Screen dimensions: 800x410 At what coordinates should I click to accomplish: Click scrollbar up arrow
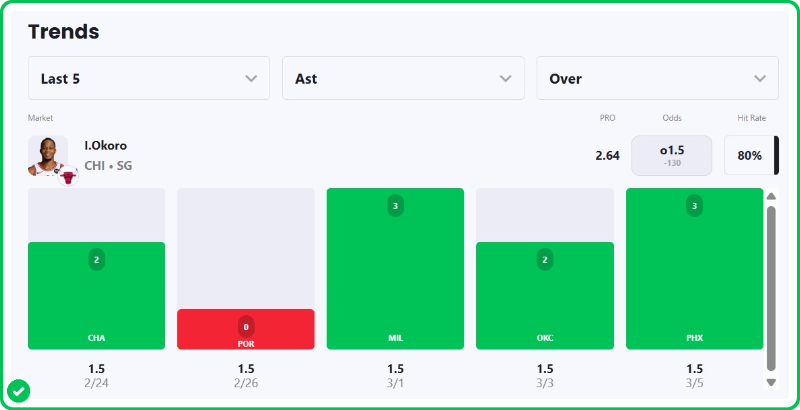click(771, 196)
